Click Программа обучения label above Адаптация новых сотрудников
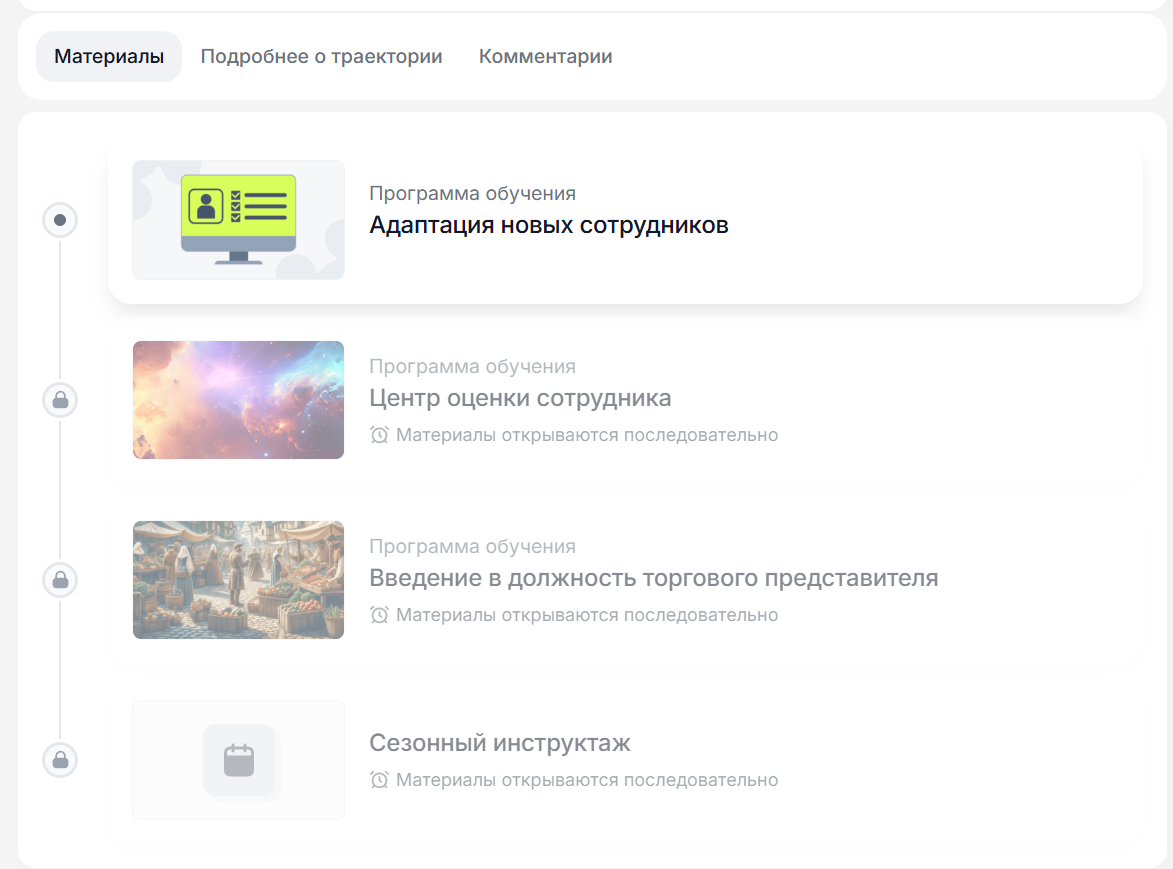This screenshot has height=869, width=1173. pyautogui.click(x=473, y=194)
